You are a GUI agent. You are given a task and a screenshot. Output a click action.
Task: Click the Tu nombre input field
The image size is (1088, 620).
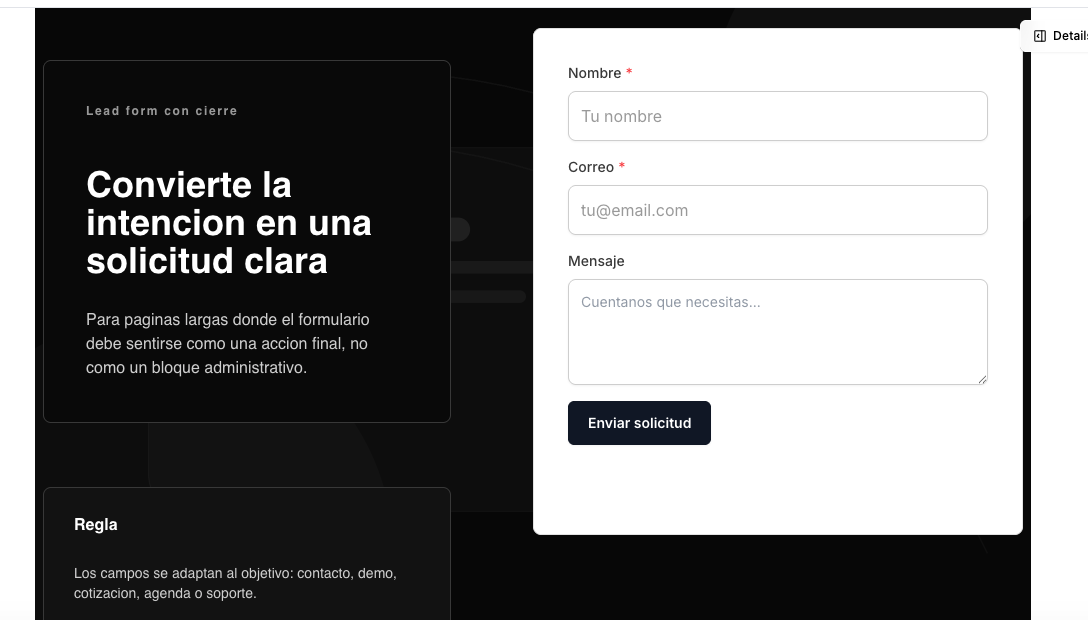[777, 116]
